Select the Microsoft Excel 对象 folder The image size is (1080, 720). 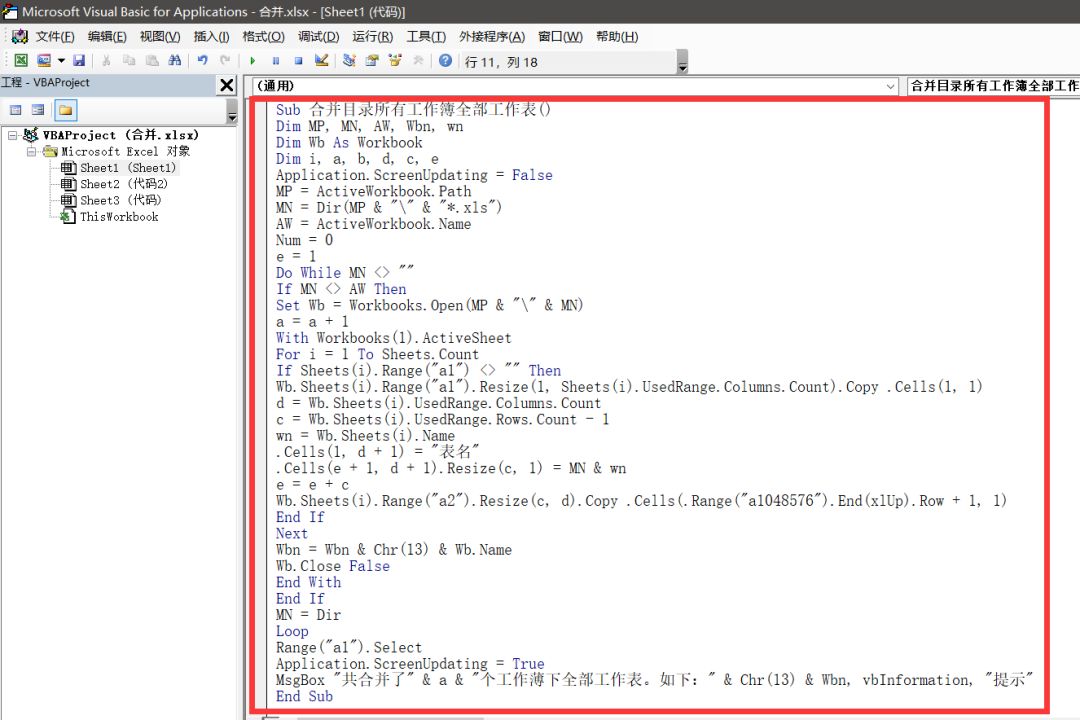click(125, 152)
